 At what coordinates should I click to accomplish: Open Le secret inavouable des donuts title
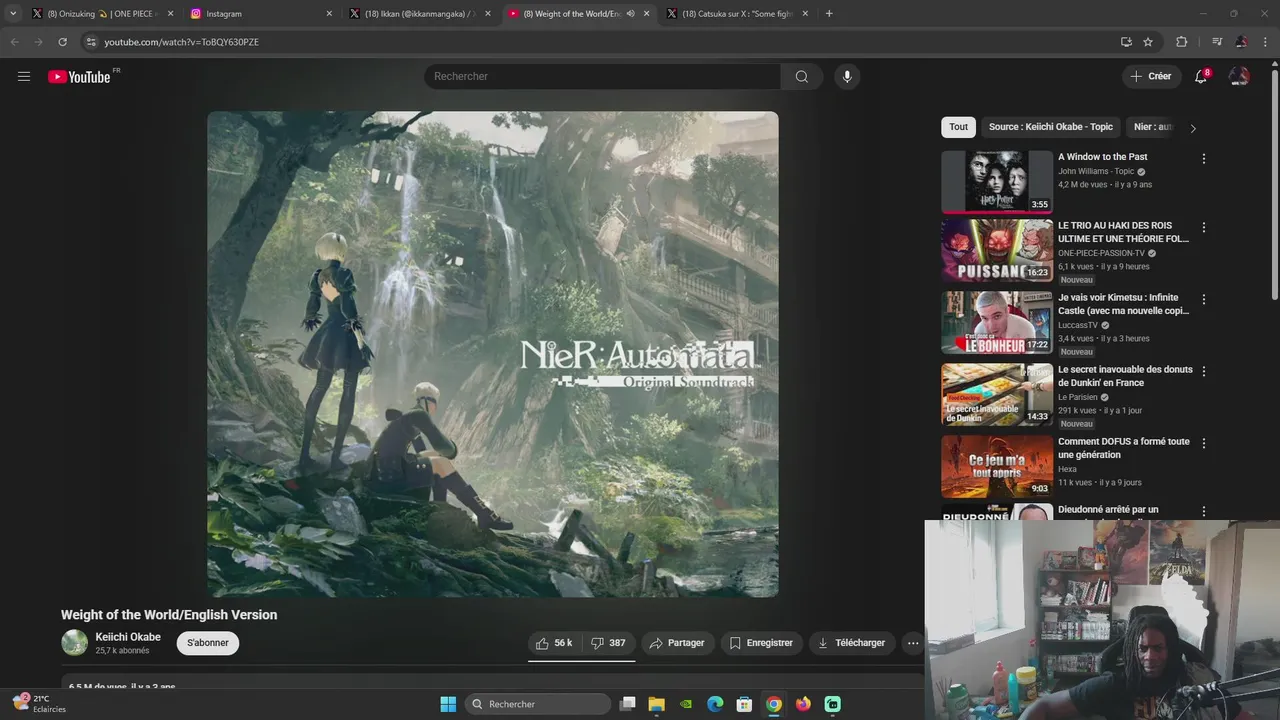pyautogui.click(x=1126, y=376)
